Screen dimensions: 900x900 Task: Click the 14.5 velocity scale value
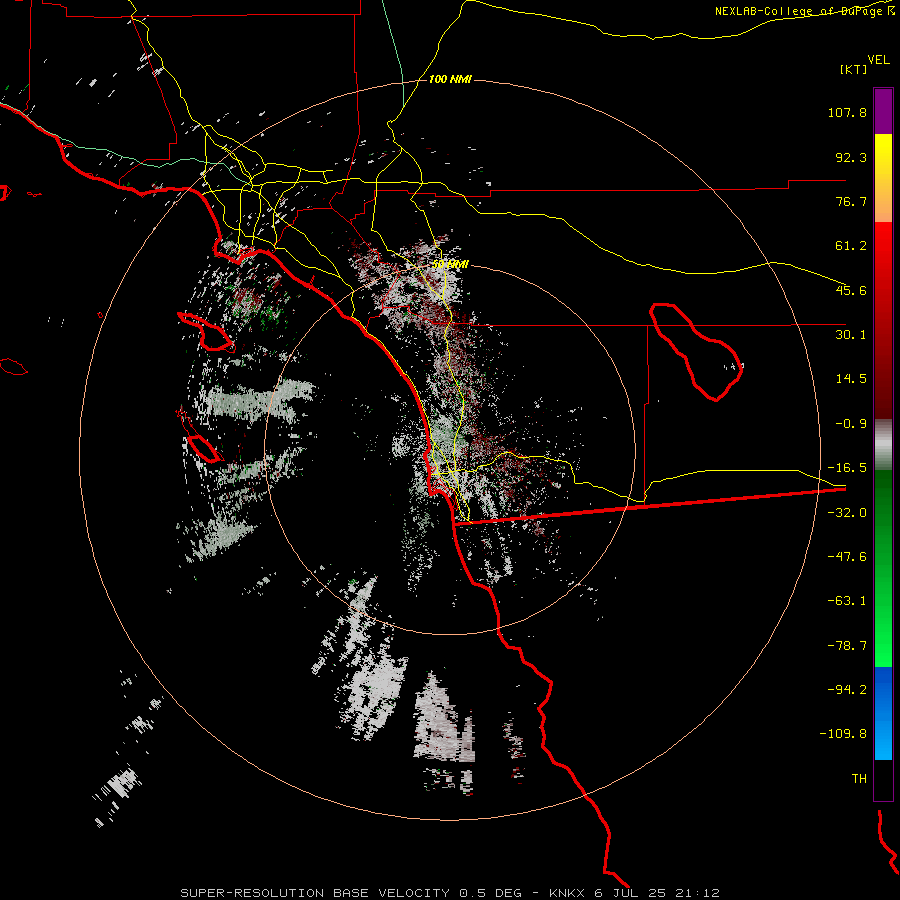(851, 379)
